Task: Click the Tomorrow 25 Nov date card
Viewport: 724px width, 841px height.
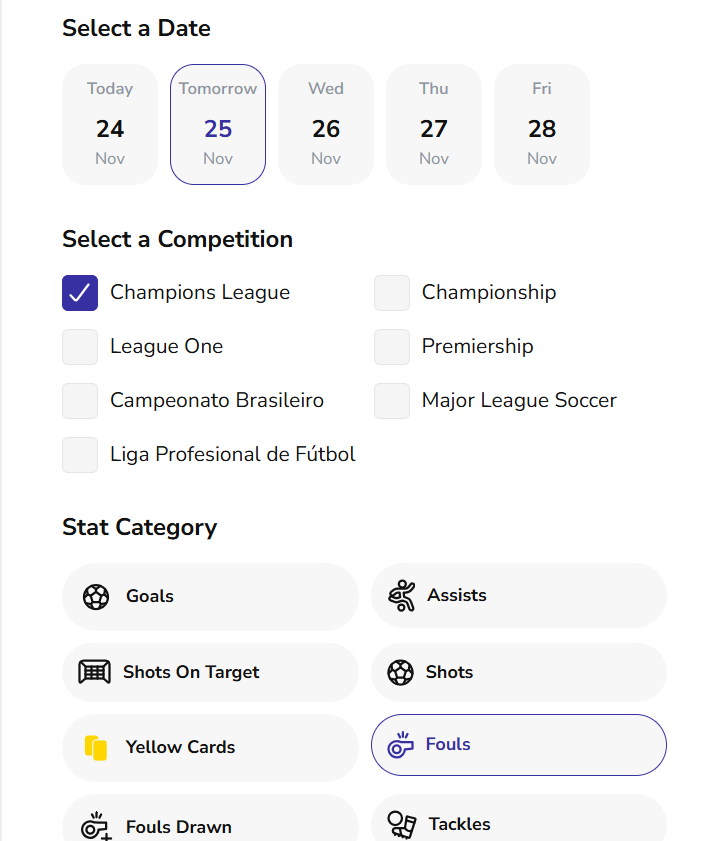Action: pos(218,125)
